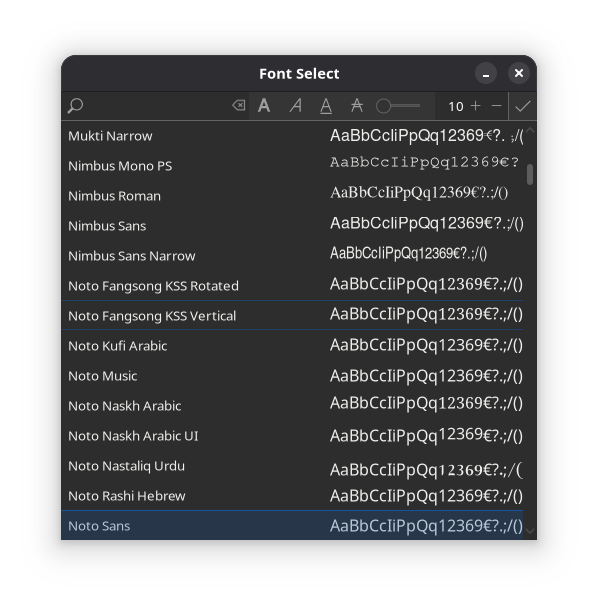Minimize the Font Select window
598x607 pixels.
[486, 73]
